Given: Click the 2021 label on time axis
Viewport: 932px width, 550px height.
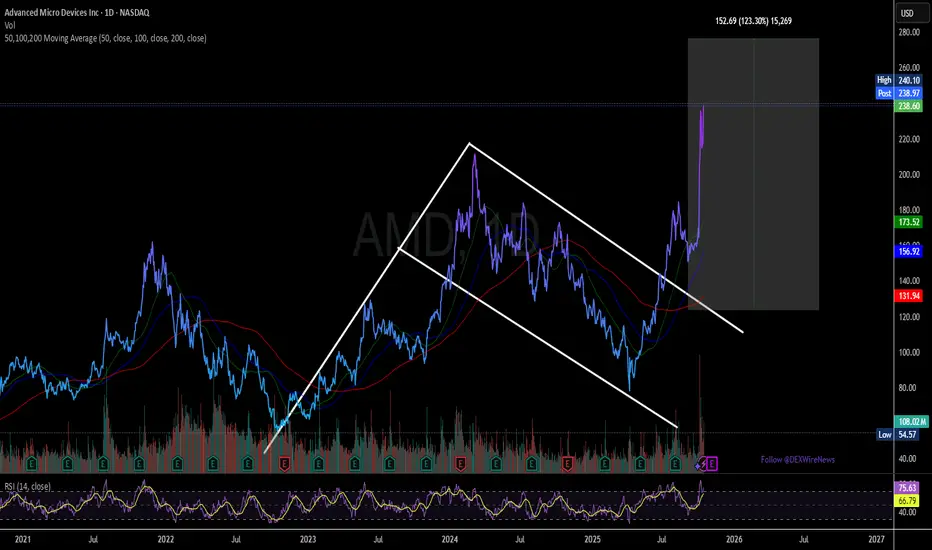Looking at the screenshot, I should pyautogui.click(x=23, y=539).
